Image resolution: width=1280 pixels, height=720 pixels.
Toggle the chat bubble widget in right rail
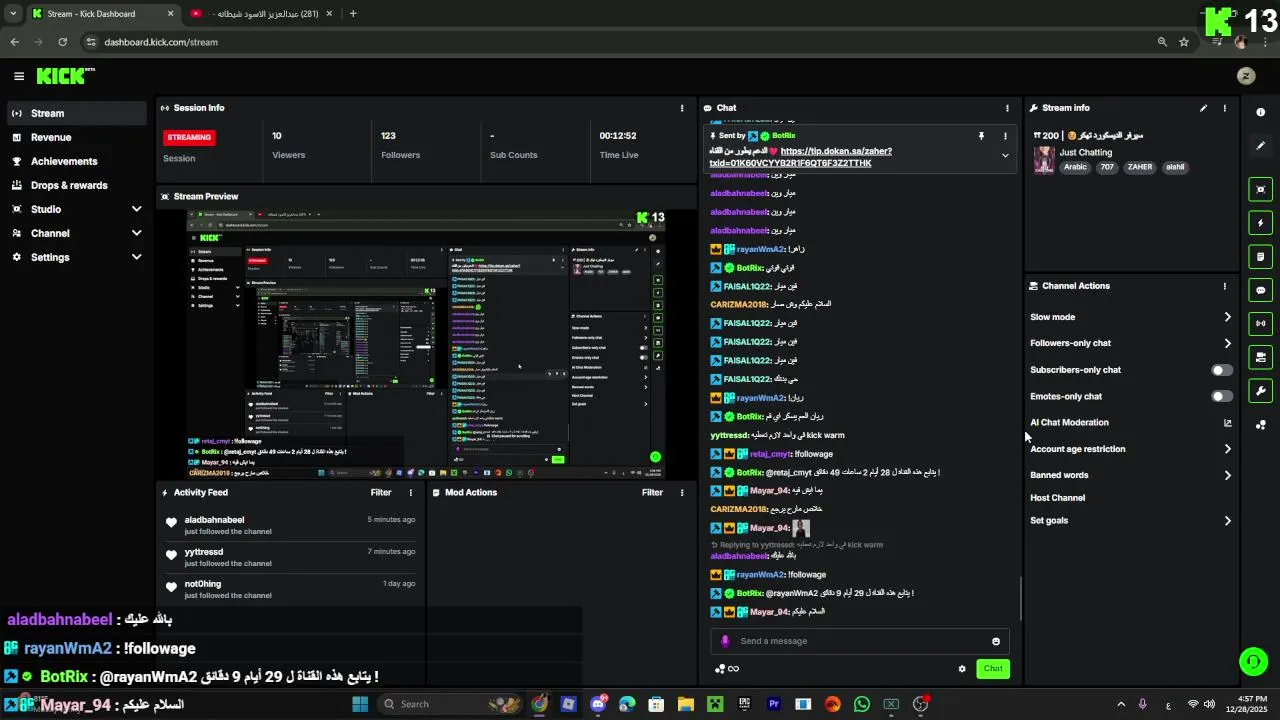[1261, 290]
